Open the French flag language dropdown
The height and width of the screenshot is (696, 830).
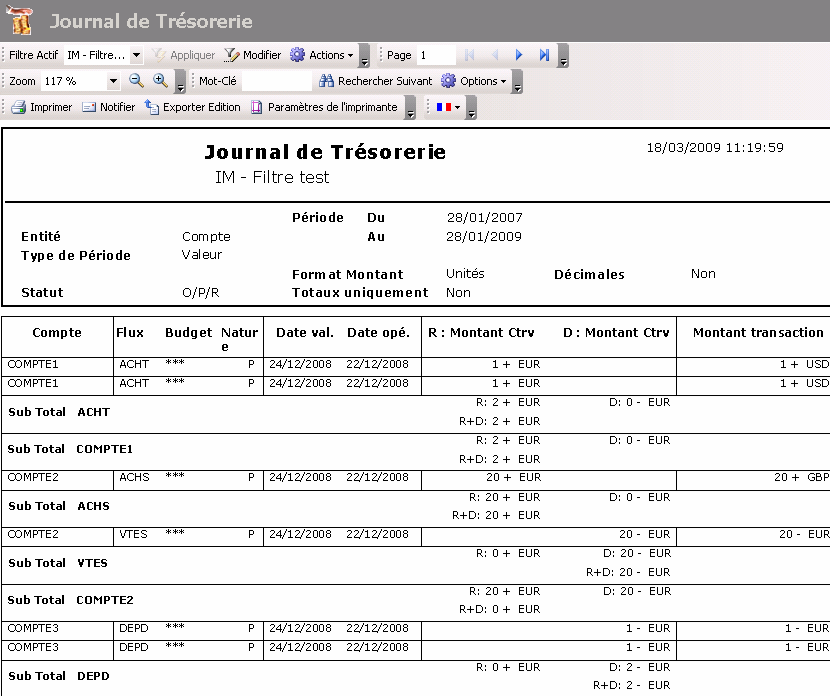tap(448, 107)
